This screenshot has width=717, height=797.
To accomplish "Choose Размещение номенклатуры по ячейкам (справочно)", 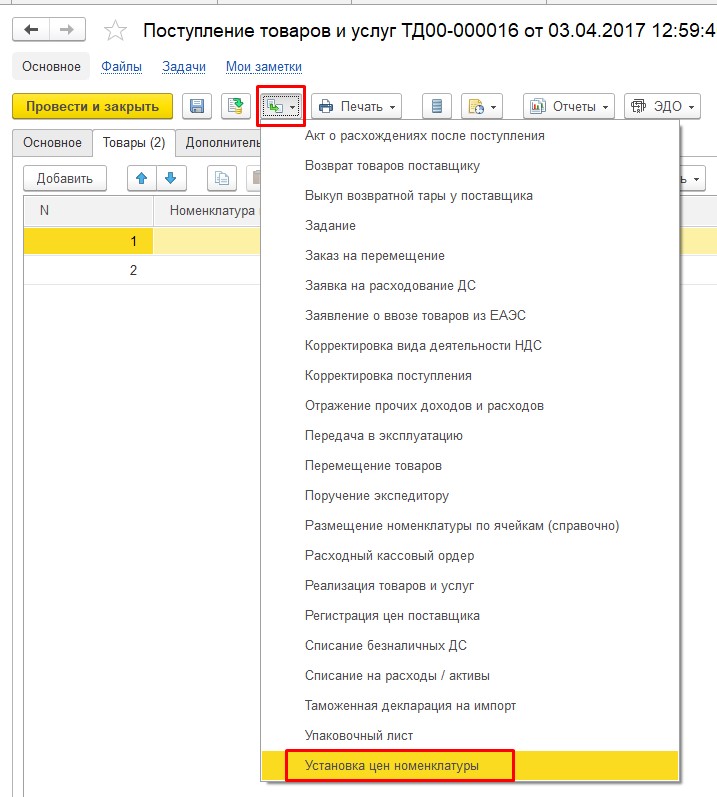I will pyautogui.click(x=470, y=526).
